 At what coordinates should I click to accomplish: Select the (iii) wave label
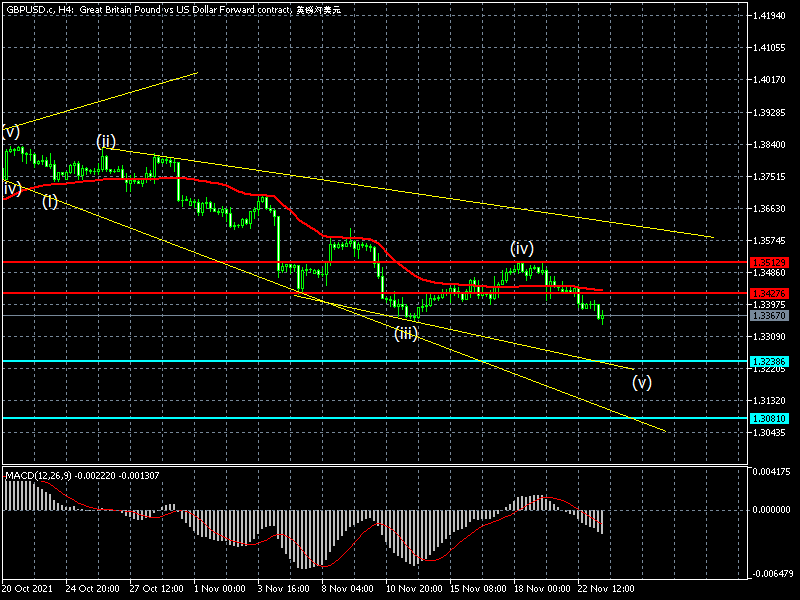pyautogui.click(x=405, y=334)
